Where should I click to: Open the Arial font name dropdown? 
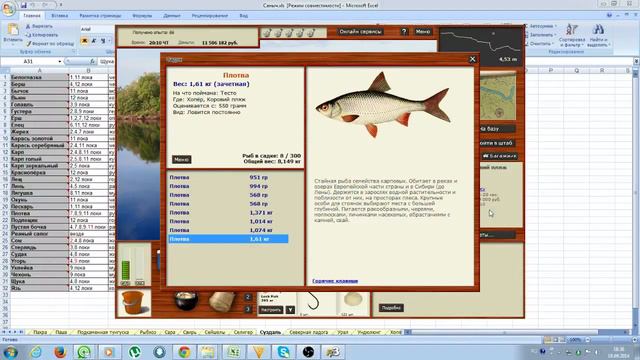(x=96, y=29)
